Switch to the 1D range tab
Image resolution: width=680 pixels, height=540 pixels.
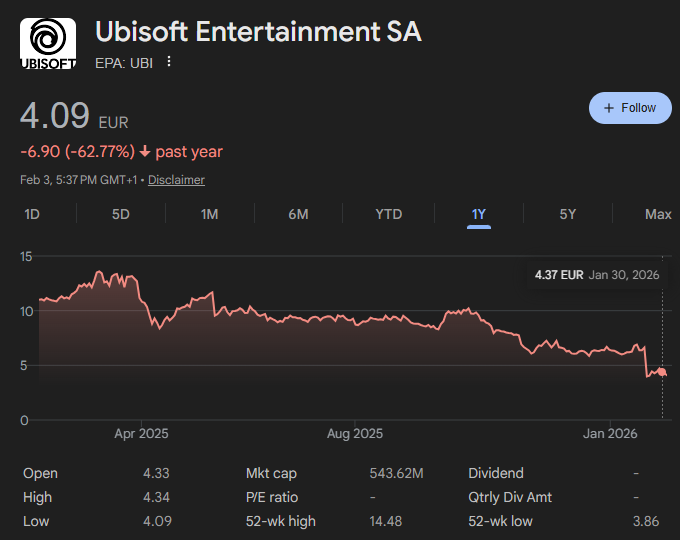click(32, 214)
